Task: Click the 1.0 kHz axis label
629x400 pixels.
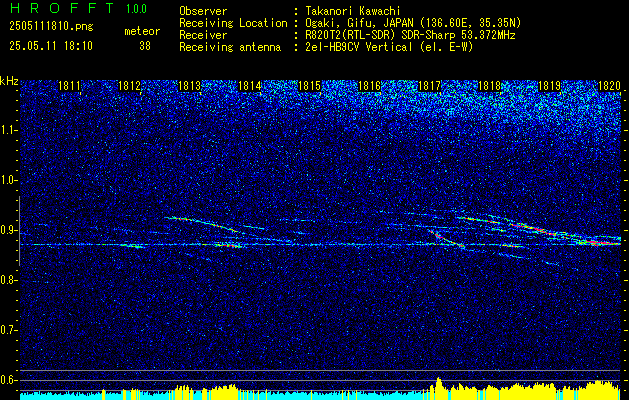Action: [x=9, y=181]
